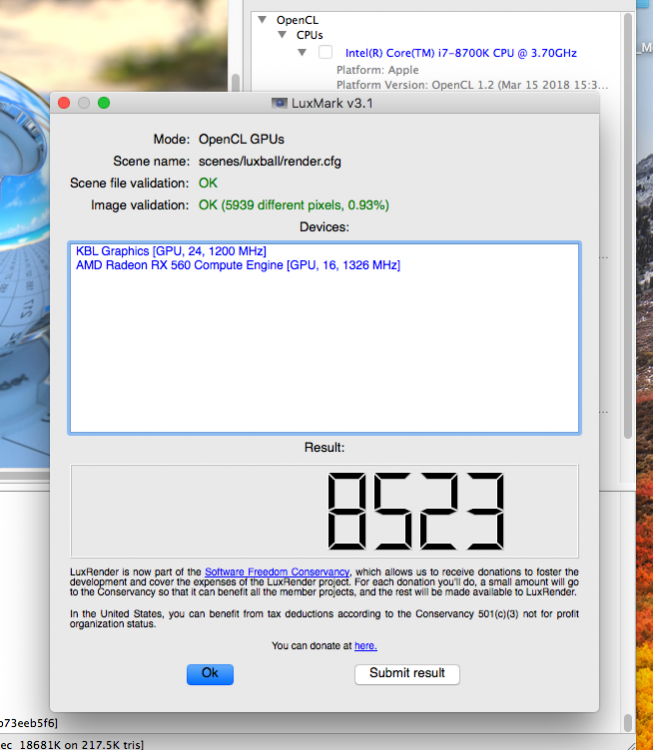Open the Software Freedom Conservancy link
This screenshot has height=750, width=653.
[x=277, y=572]
